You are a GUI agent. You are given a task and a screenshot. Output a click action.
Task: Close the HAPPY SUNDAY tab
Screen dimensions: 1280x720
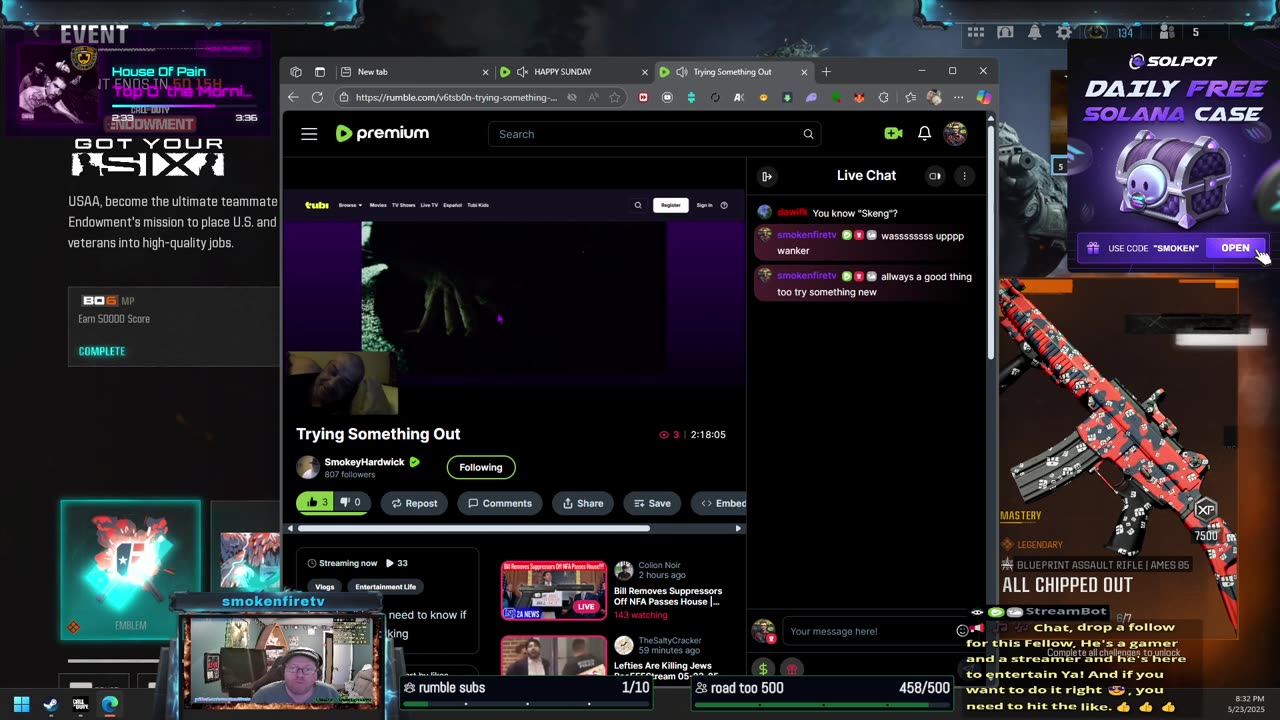[x=644, y=72]
